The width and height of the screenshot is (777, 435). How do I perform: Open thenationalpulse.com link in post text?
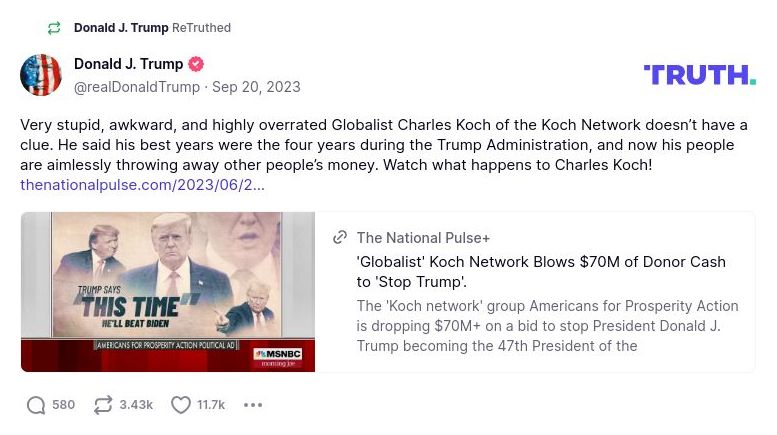coord(142,185)
